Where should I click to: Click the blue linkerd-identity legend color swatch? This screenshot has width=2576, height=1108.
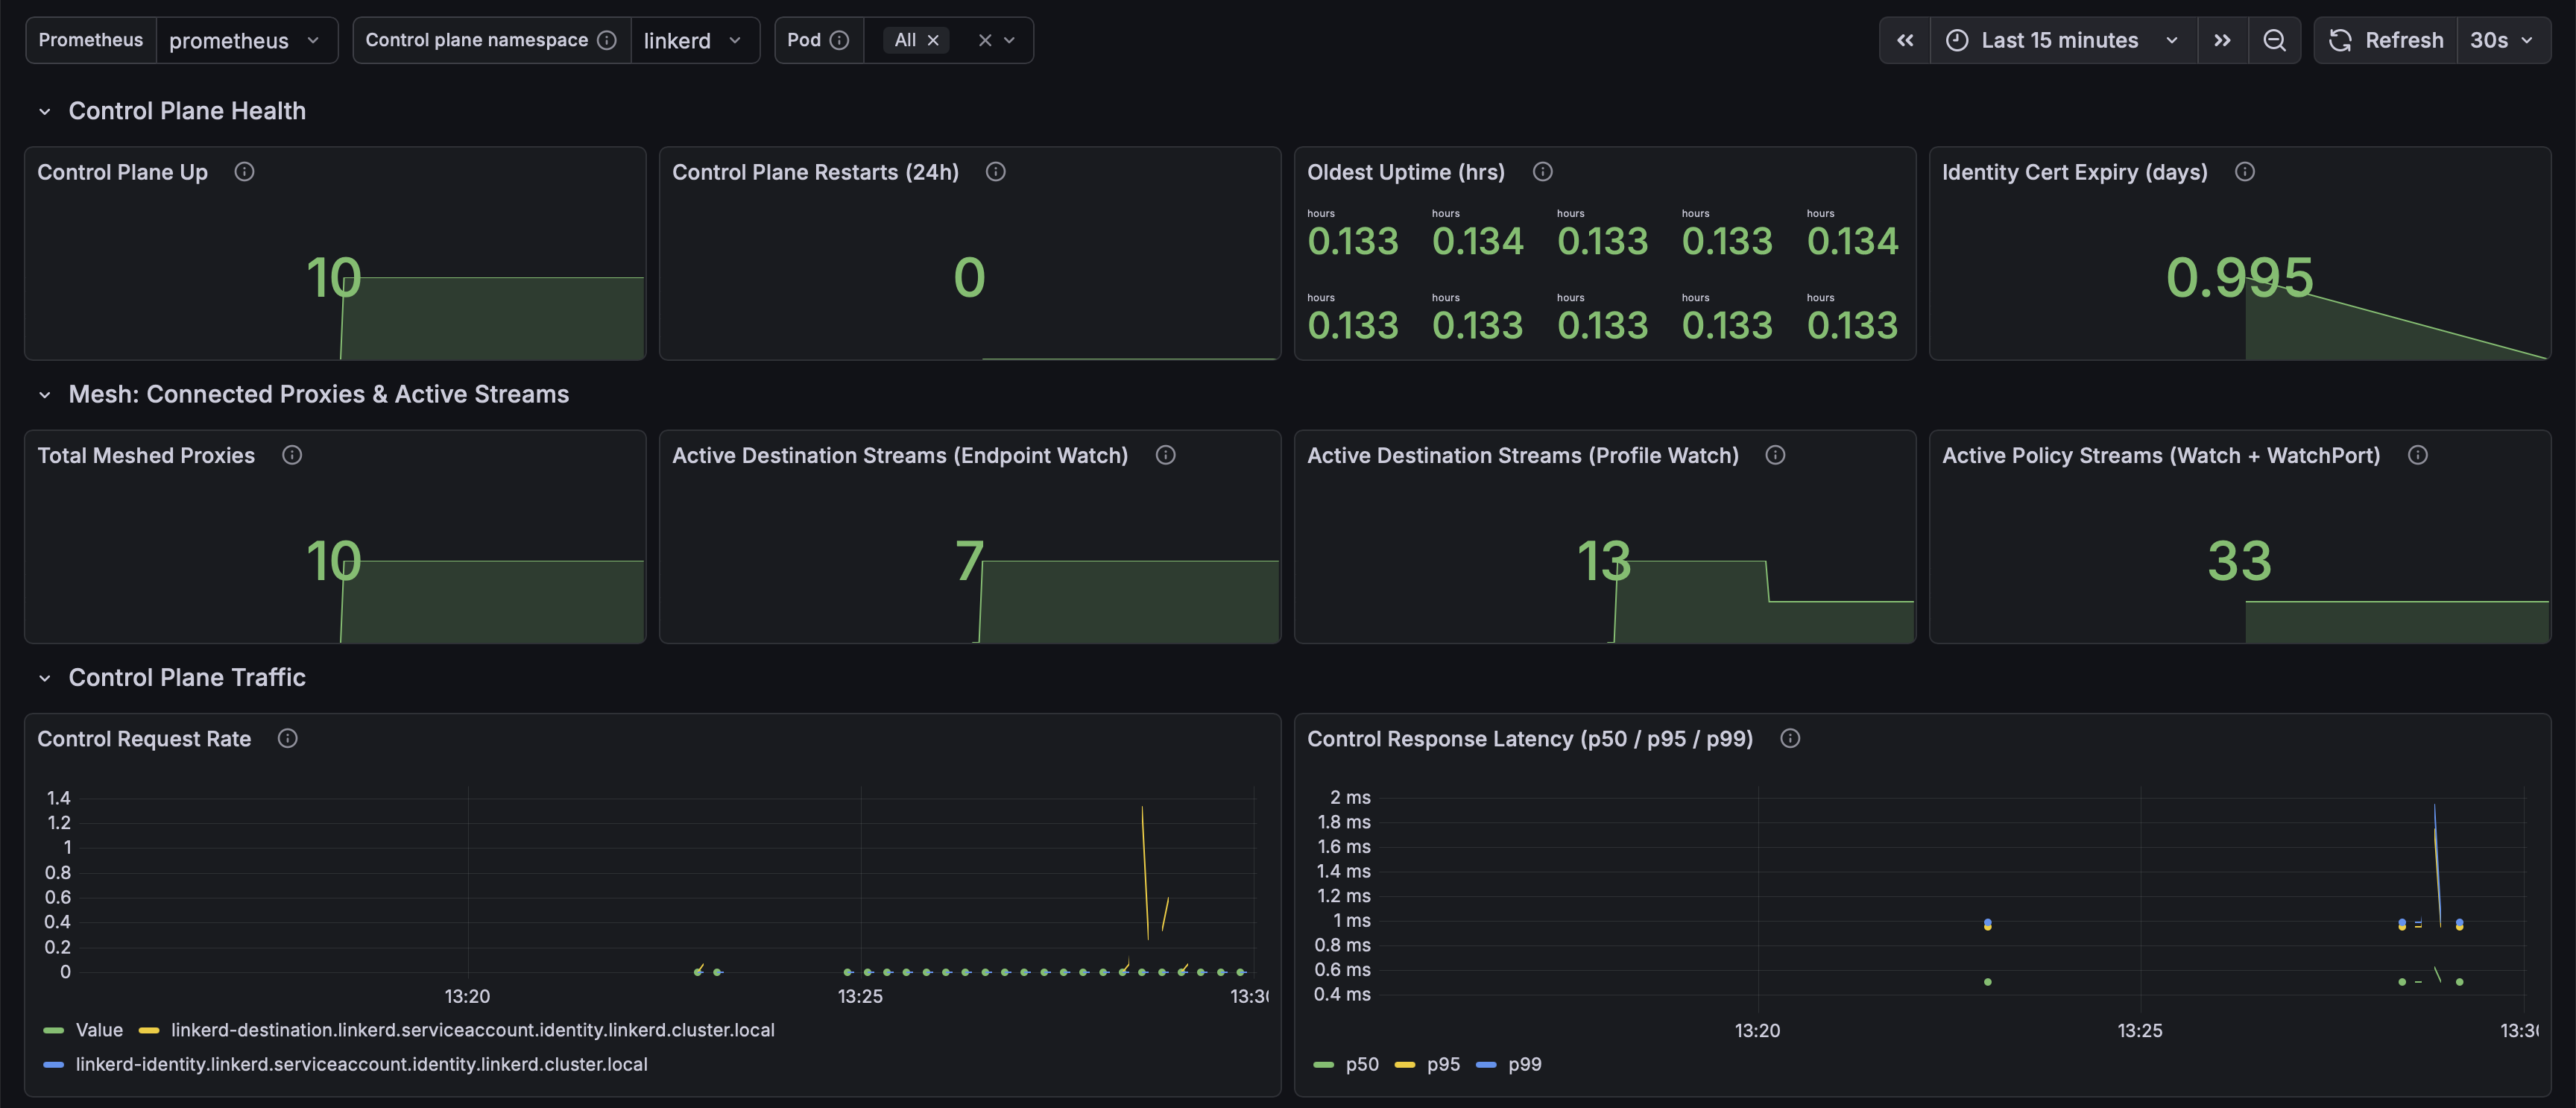(54, 1064)
